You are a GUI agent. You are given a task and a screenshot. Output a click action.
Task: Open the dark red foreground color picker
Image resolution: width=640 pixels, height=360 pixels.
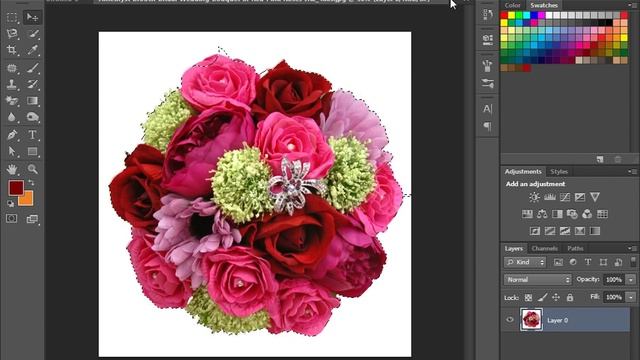[15, 187]
